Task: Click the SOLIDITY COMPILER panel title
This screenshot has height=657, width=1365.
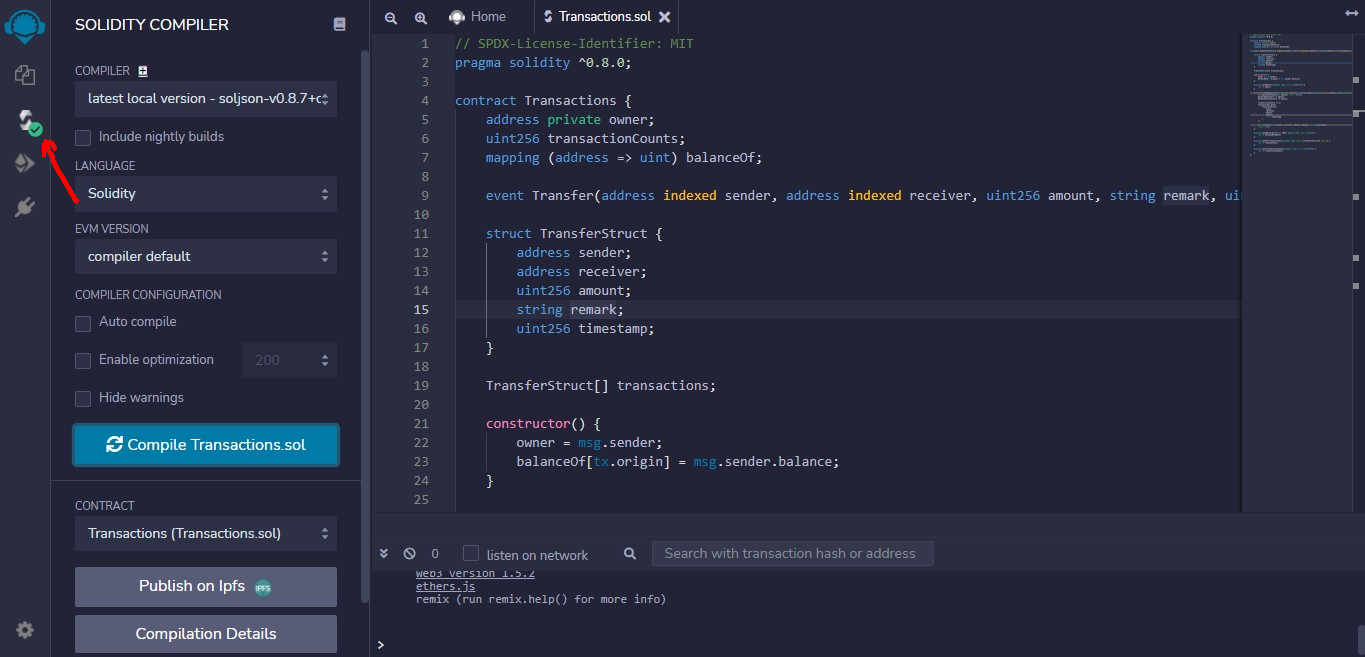Action: [152, 24]
